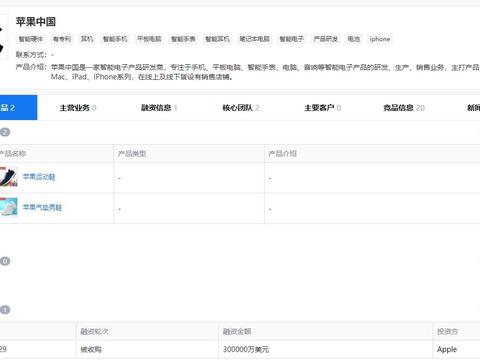Switch to the 主营业务 tab

tap(78, 108)
